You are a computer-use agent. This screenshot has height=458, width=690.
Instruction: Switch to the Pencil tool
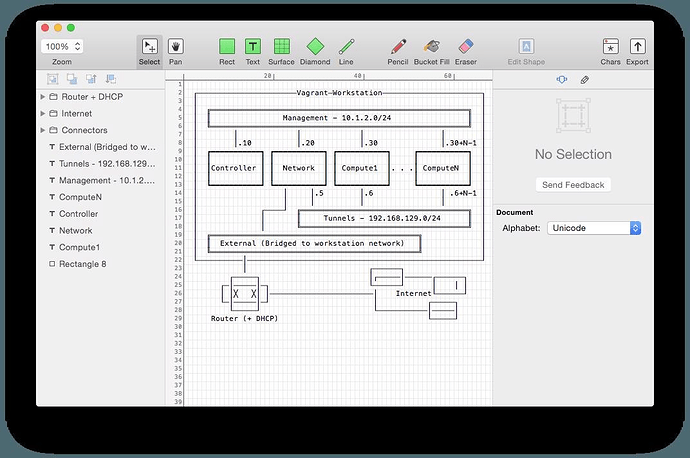(x=398, y=51)
